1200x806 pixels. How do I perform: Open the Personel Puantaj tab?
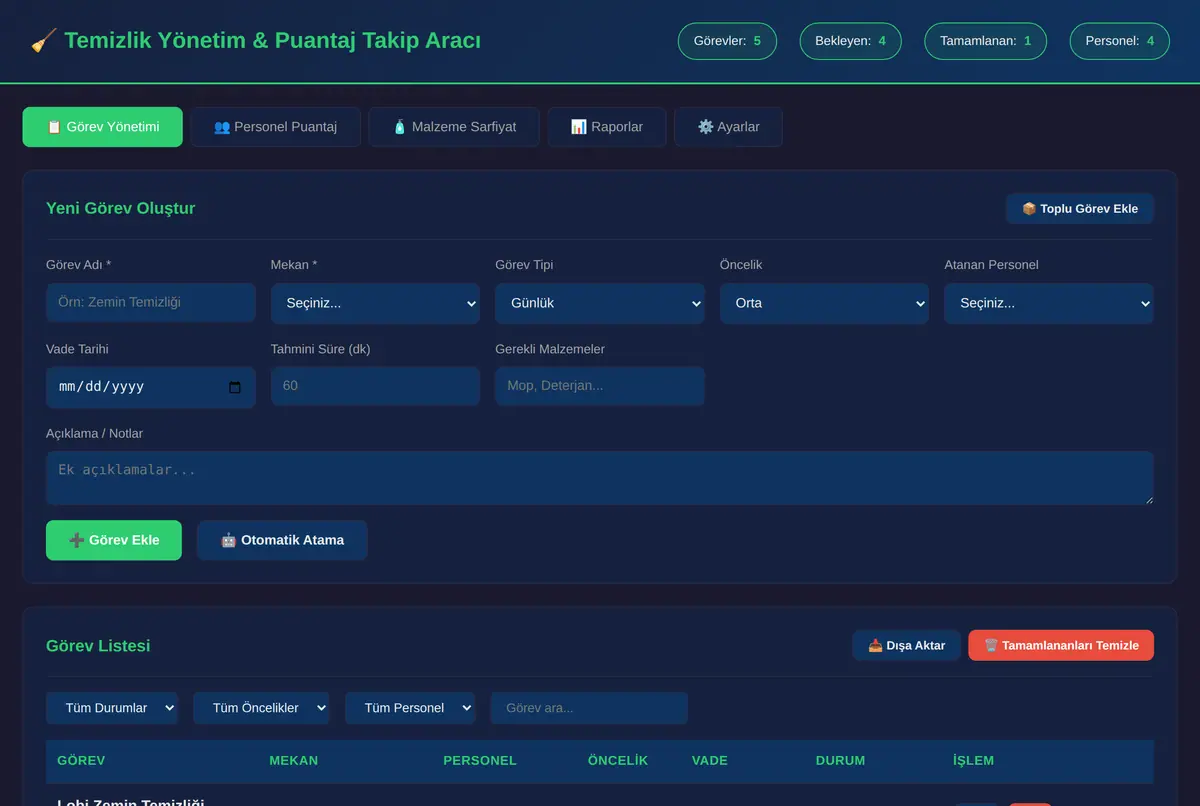tap(275, 127)
